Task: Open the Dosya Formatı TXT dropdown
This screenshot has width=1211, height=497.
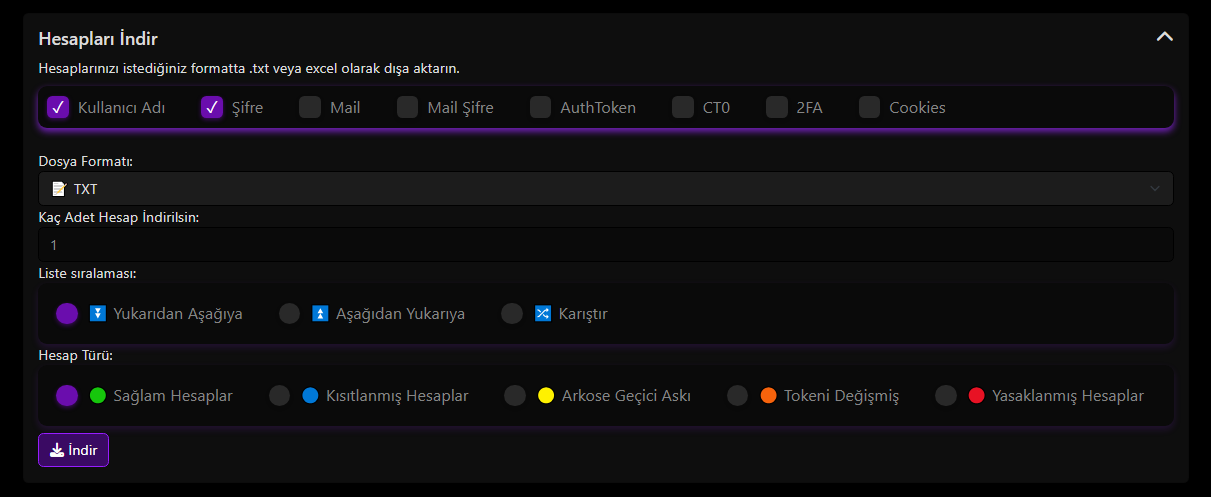Action: [x=606, y=189]
